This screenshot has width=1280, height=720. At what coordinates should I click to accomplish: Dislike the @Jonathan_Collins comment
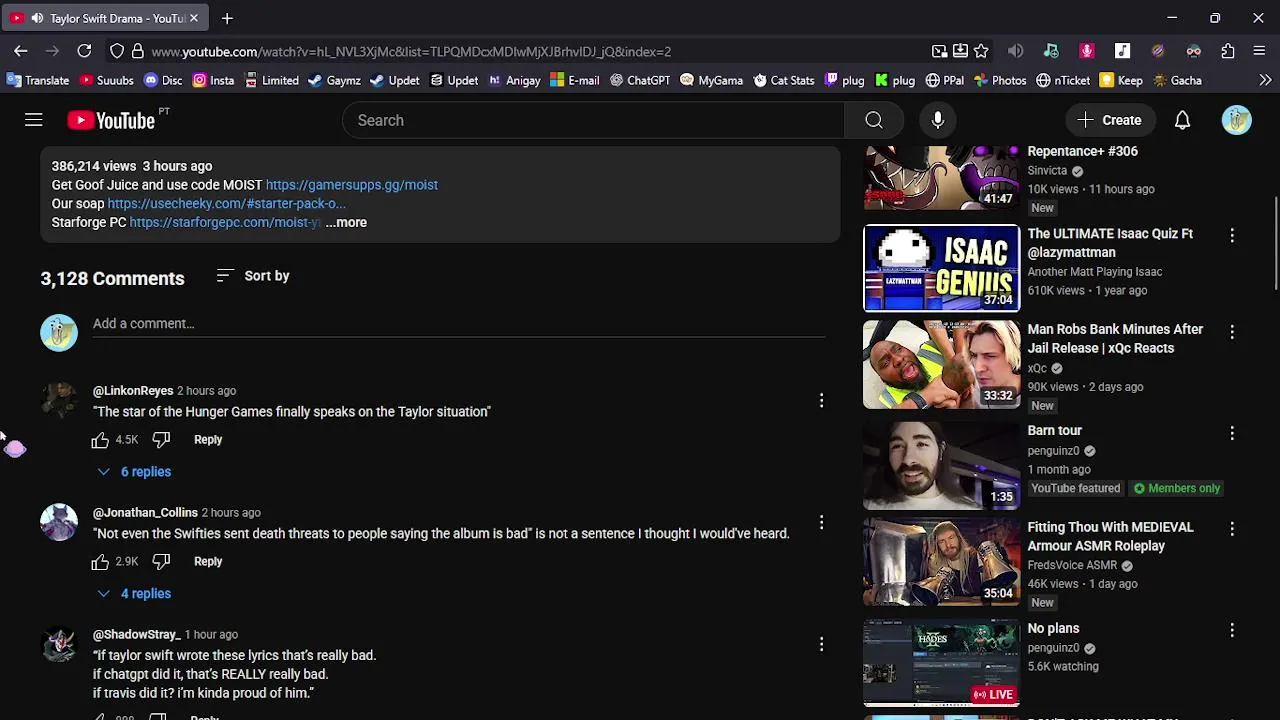coord(161,562)
